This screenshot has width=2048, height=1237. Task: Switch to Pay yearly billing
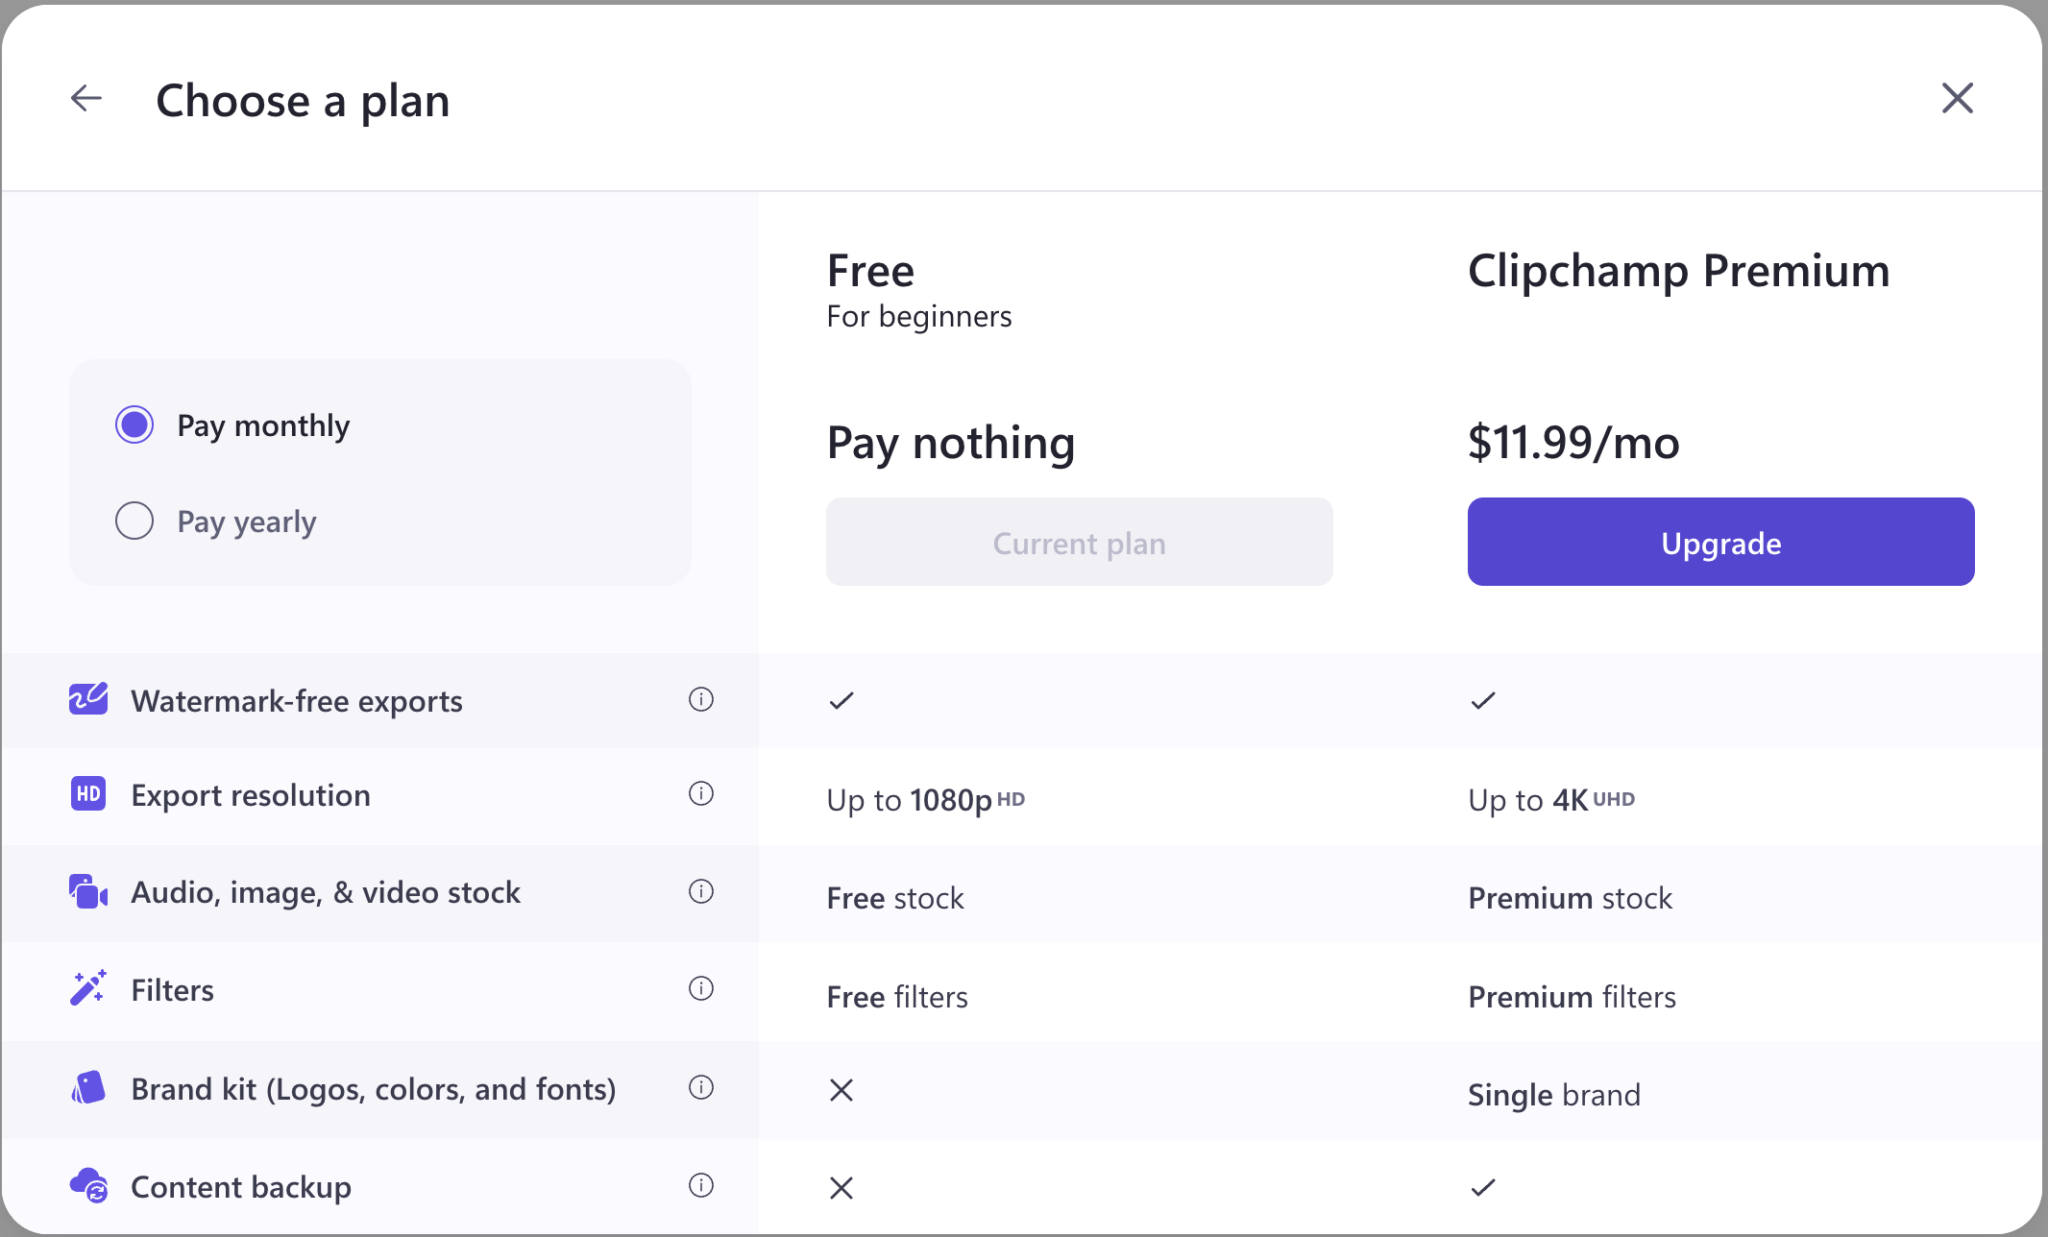pos(134,520)
